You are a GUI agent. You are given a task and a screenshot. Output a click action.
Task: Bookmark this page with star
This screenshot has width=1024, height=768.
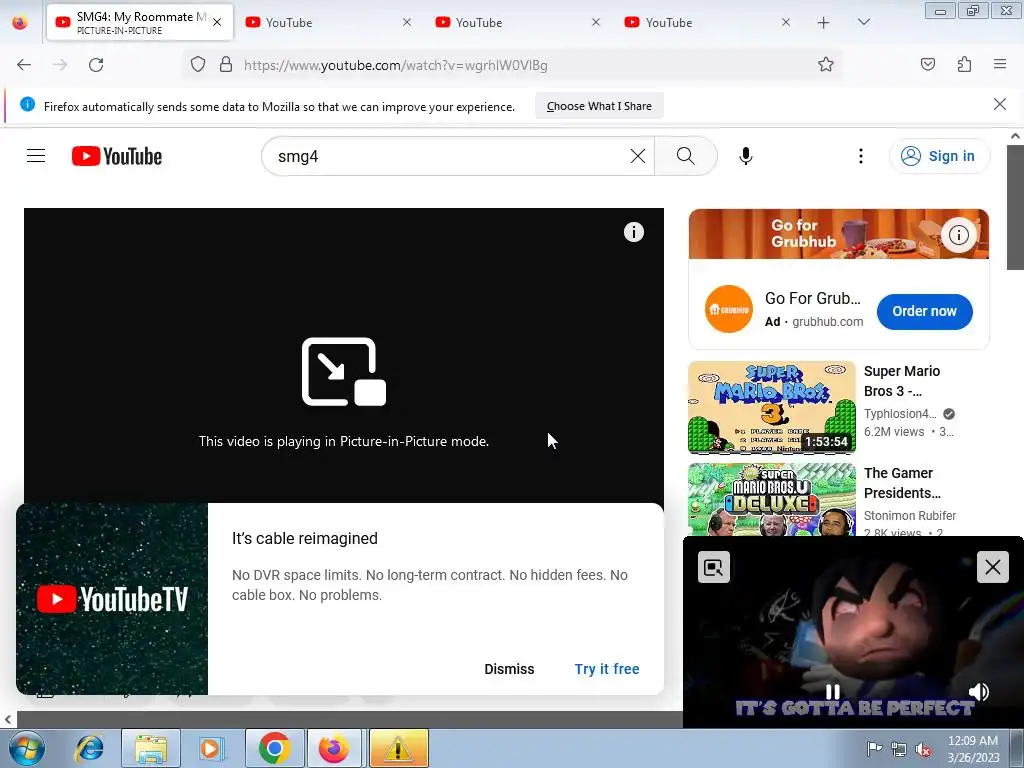click(825, 64)
